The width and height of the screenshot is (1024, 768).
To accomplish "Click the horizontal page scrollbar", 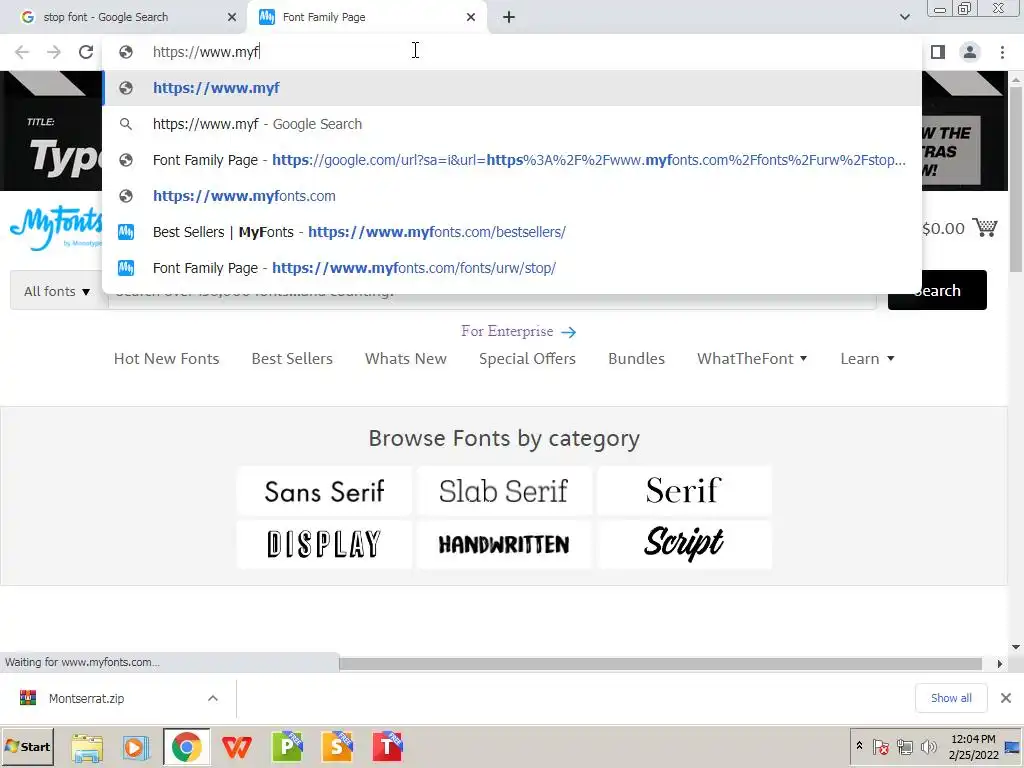I will 660,664.
